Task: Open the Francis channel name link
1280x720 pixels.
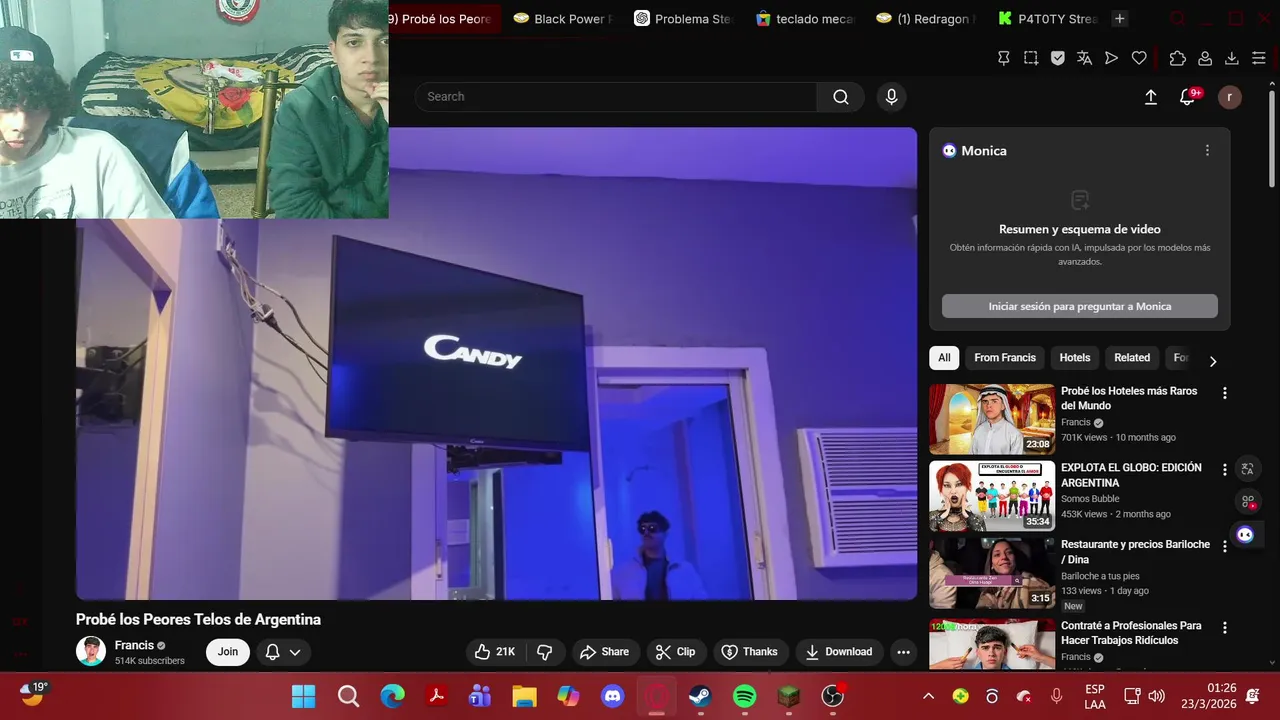Action: tap(134, 646)
